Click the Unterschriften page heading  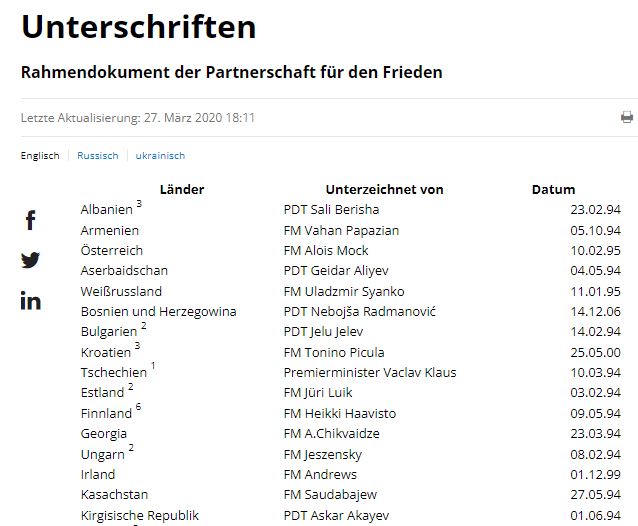coord(138,27)
